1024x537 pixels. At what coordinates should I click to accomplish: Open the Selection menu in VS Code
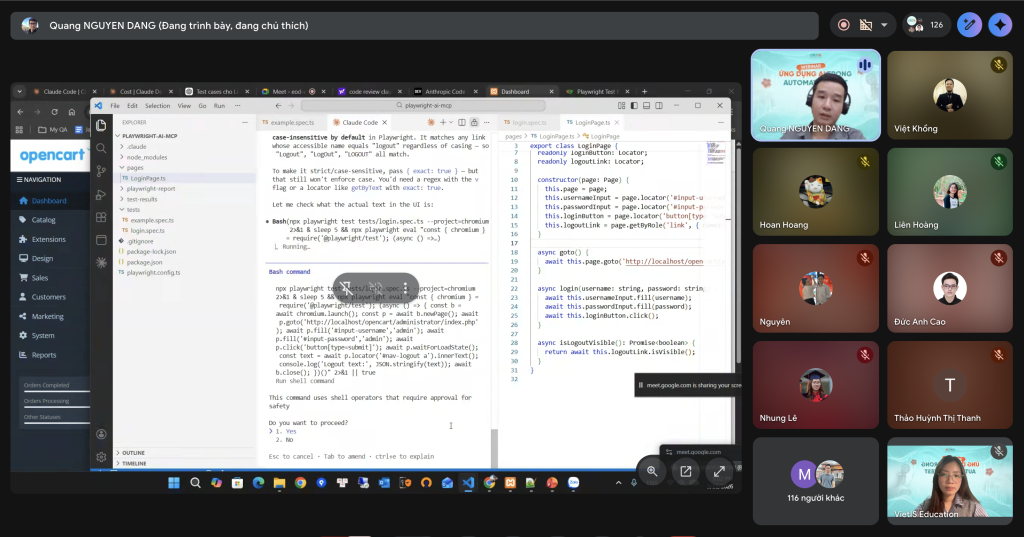point(157,105)
